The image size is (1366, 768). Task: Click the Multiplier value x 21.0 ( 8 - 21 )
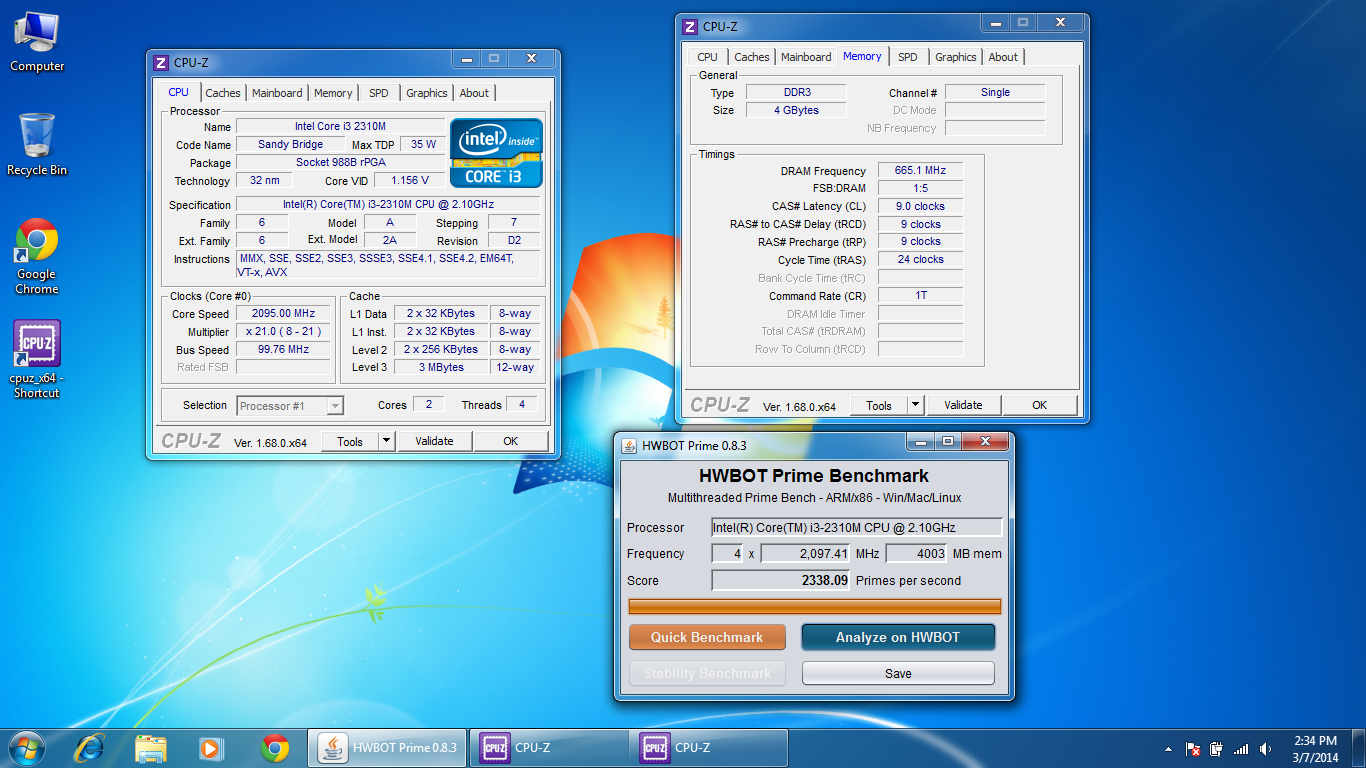click(x=284, y=331)
